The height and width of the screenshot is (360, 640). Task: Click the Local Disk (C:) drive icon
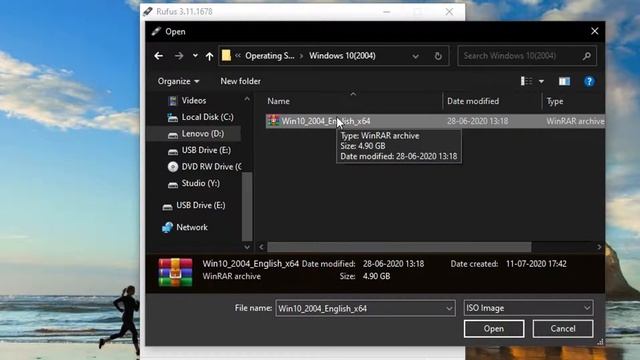(173, 118)
